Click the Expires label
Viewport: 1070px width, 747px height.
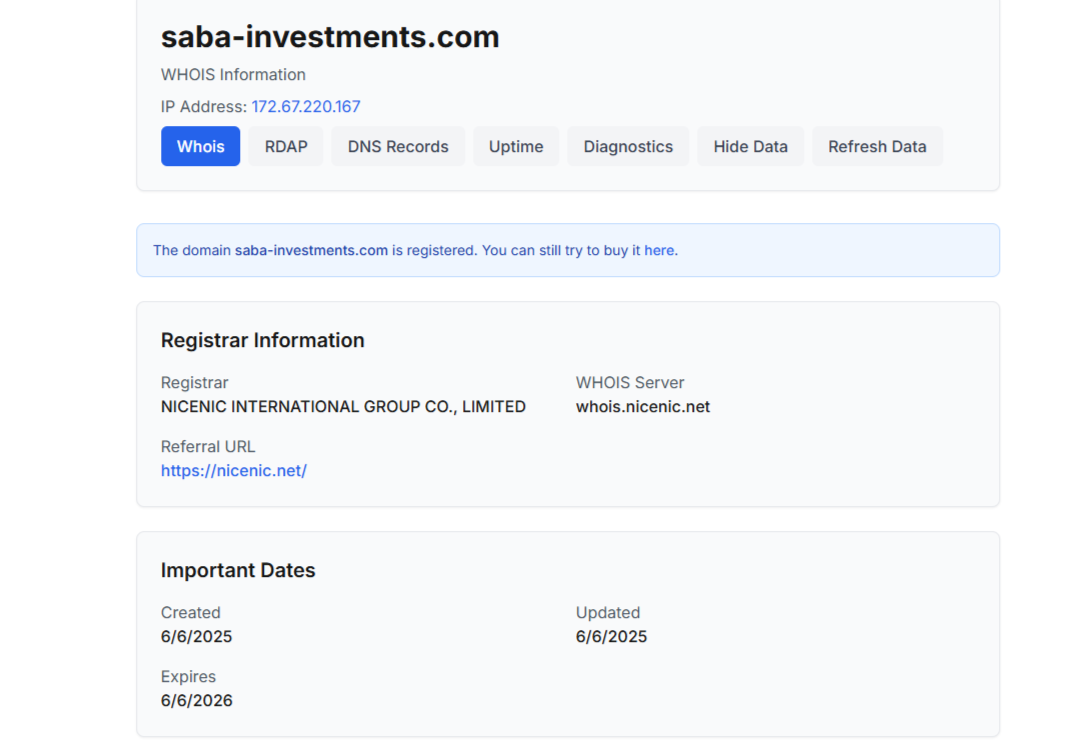pos(188,677)
